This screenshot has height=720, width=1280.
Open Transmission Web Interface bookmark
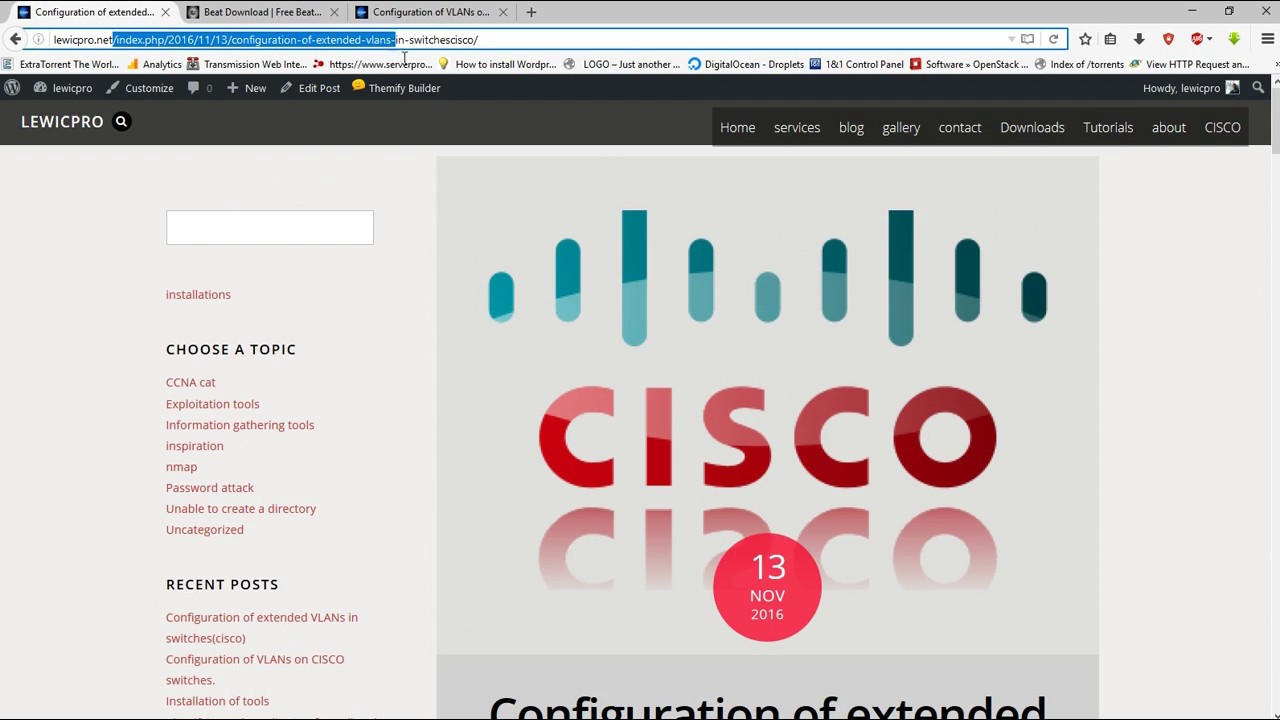(x=247, y=64)
